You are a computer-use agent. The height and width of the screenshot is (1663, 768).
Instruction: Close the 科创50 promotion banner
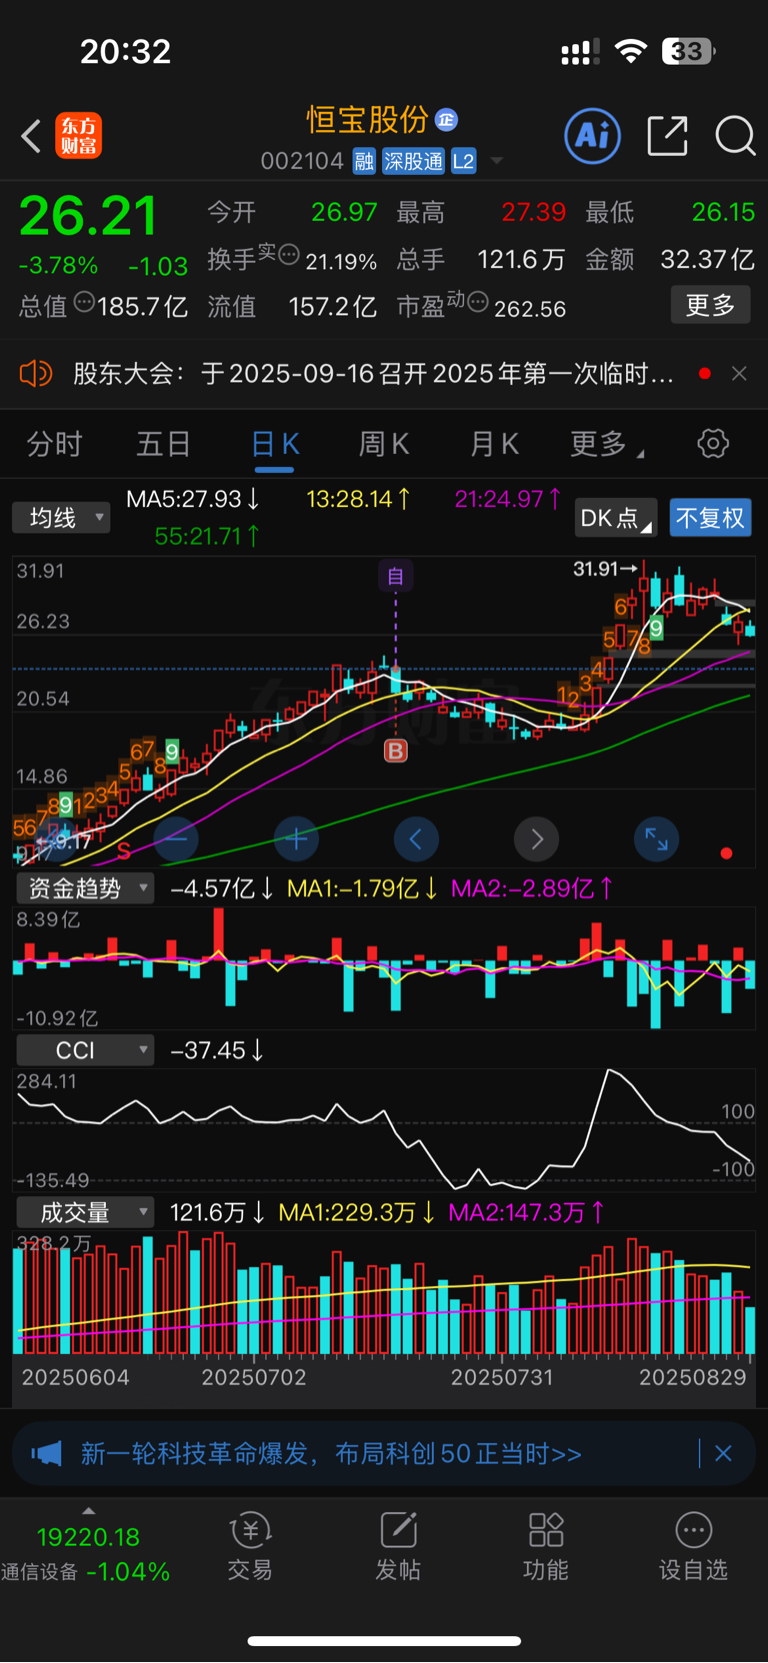click(723, 1453)
